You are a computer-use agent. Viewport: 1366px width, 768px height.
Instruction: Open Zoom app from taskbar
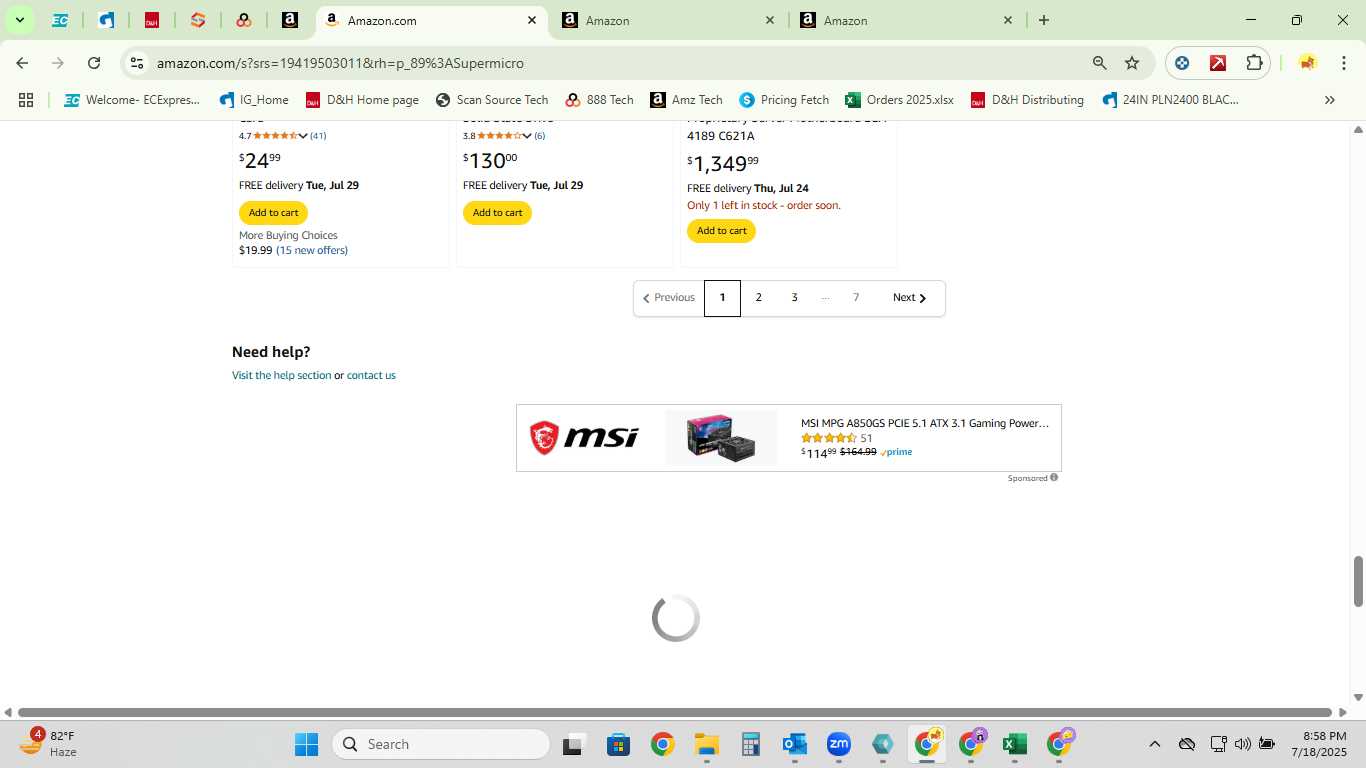pyautogui.click(x=838, y=744)
